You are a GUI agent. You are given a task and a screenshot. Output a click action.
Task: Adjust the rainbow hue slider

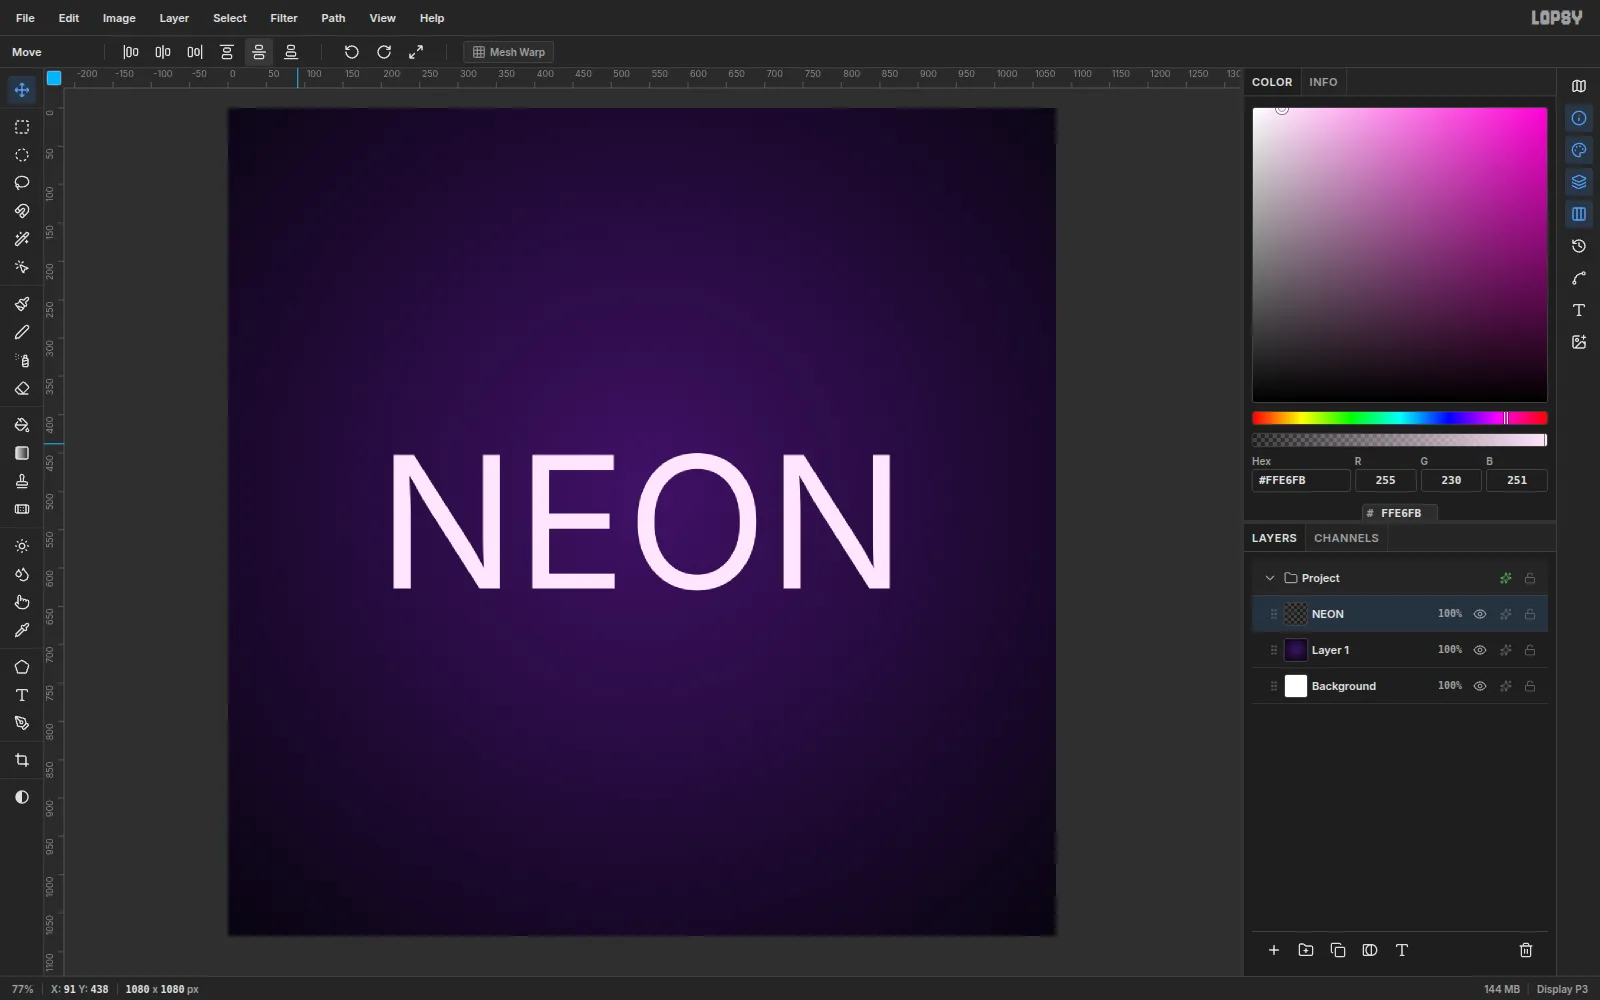[x=1400, y=418]
